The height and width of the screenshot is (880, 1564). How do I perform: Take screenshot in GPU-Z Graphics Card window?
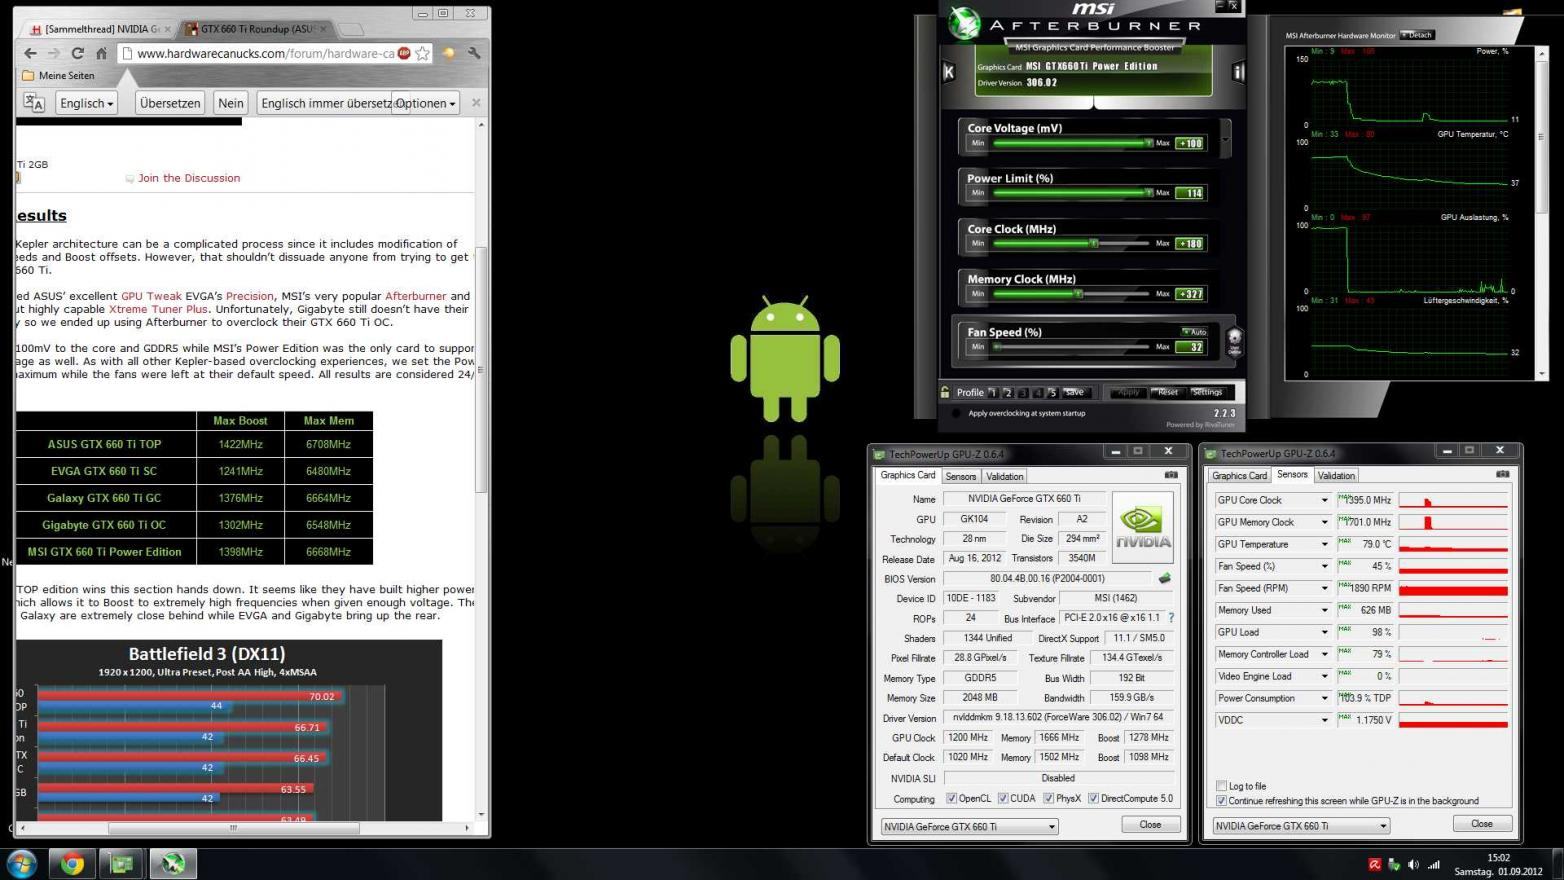[1171, 475]
